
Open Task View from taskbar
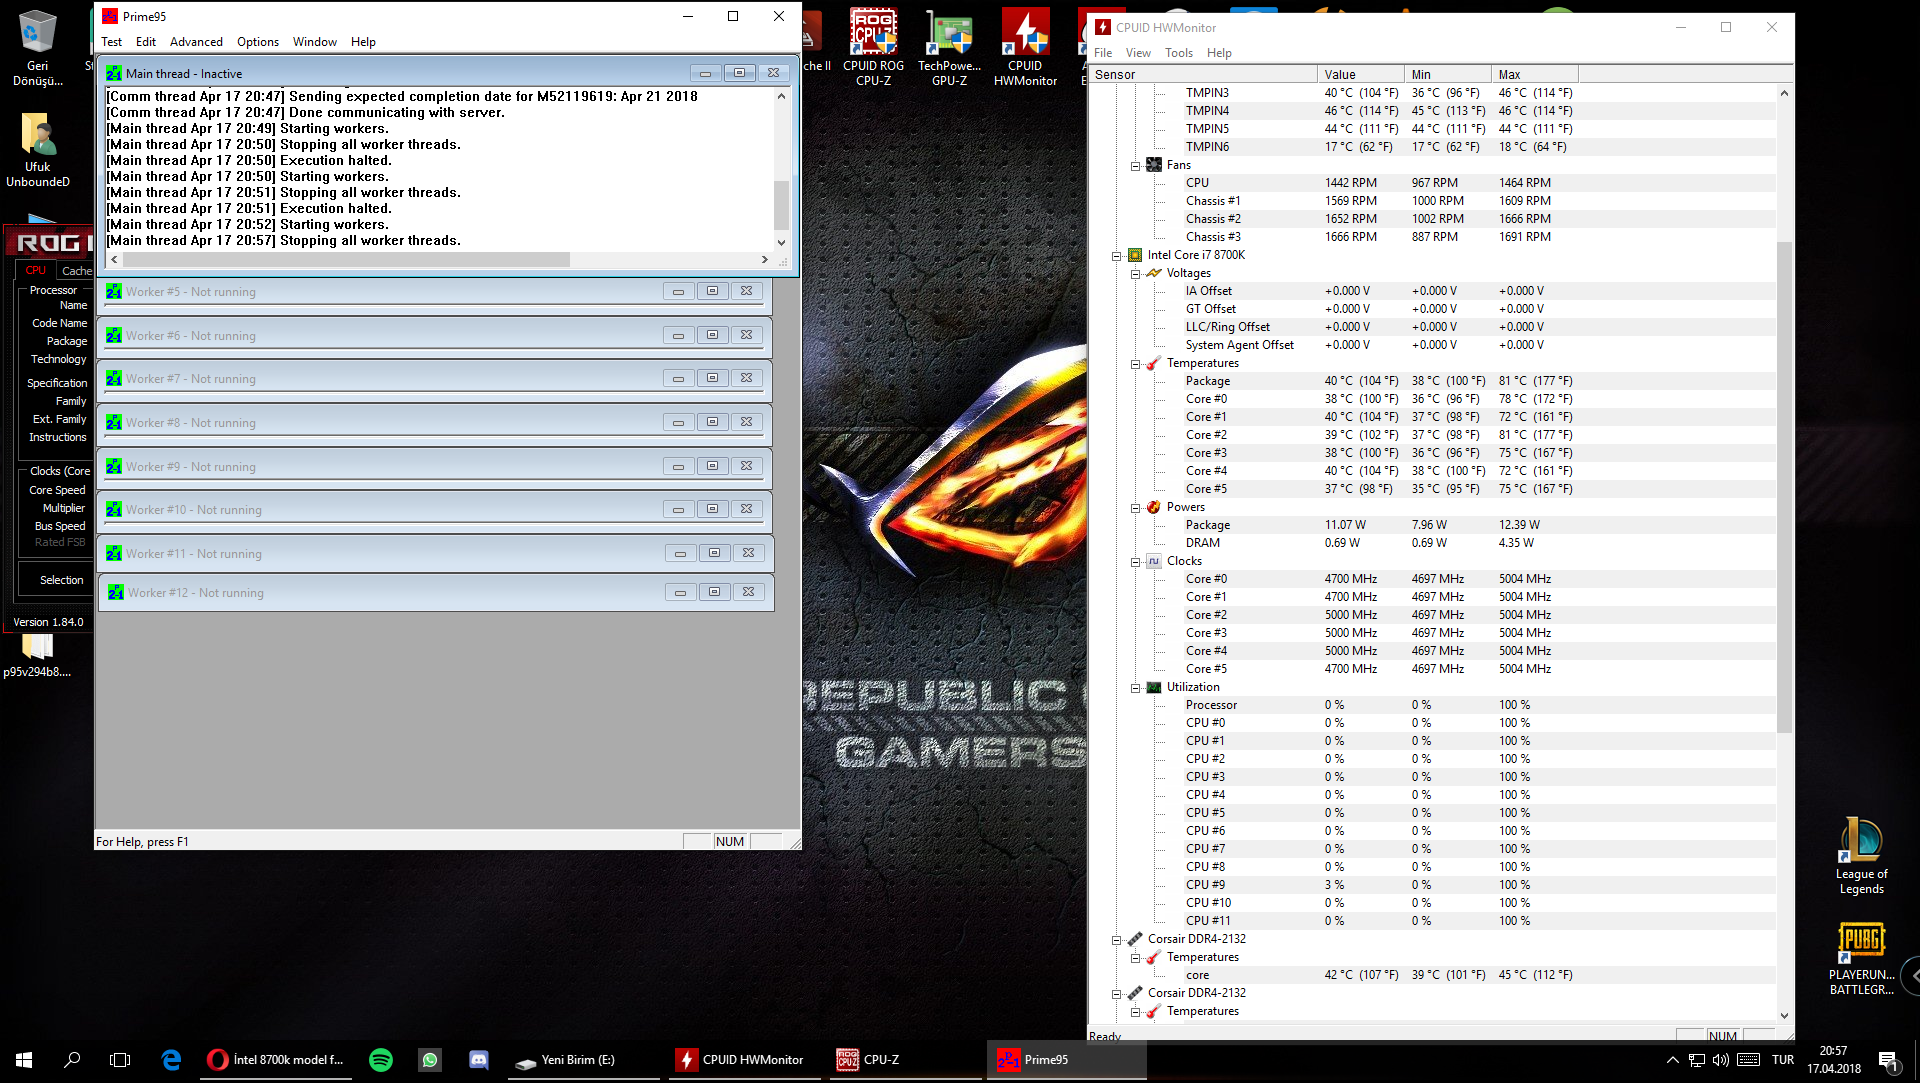point(120,1060)
